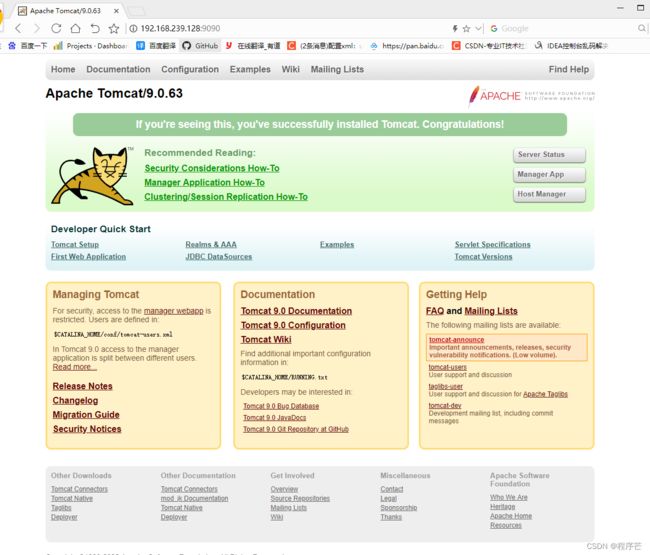This screenshot has height=555, width=650.
Task: Bookmark page using star icon left of address bar
Action: [x=114, y=28]
